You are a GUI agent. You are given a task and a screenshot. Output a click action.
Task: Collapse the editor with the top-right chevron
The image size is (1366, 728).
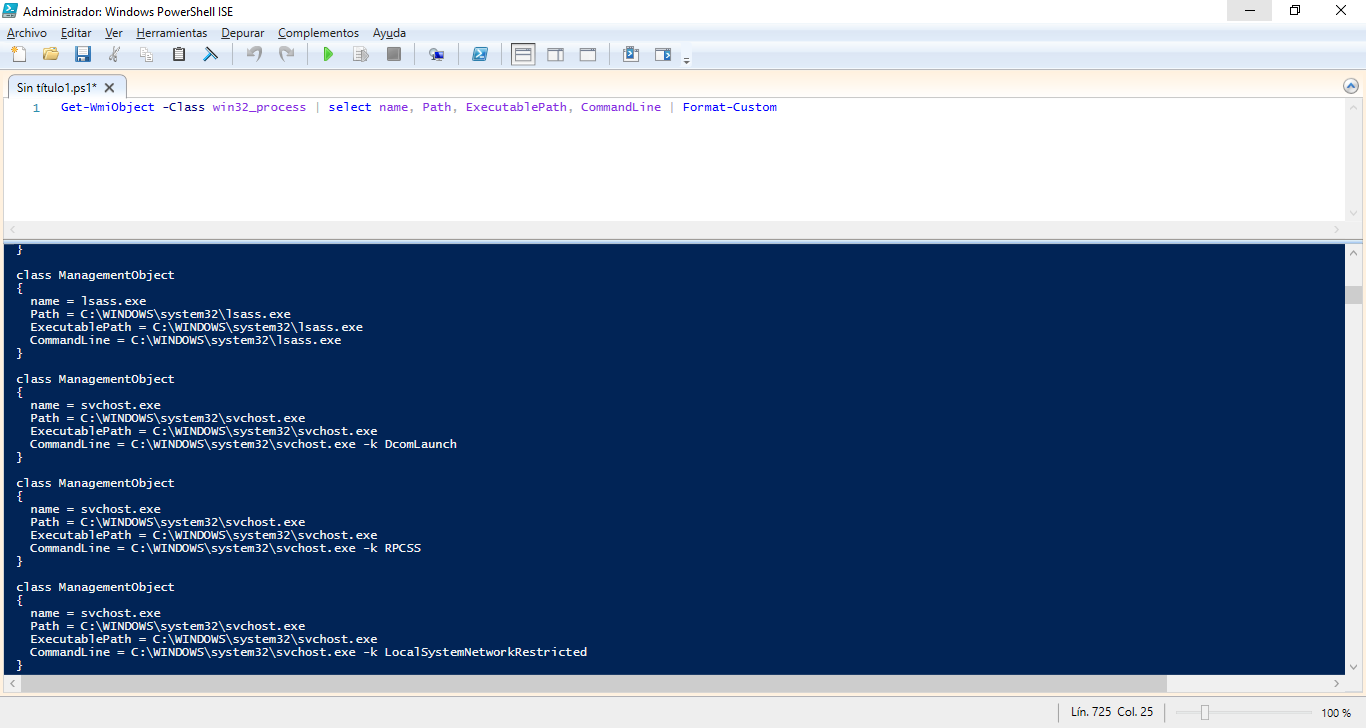[x=1352, y=85]
